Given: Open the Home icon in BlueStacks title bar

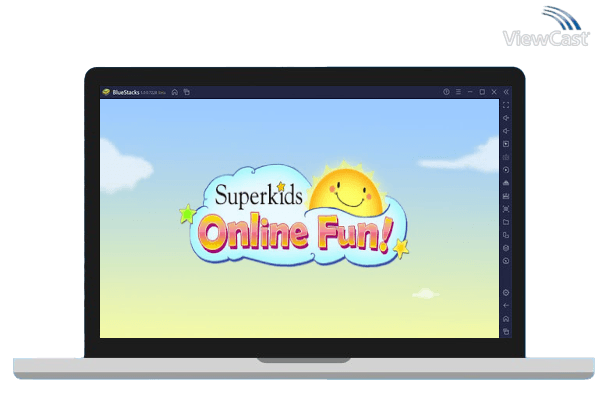Looking at the screenshot, I should 175,92.
